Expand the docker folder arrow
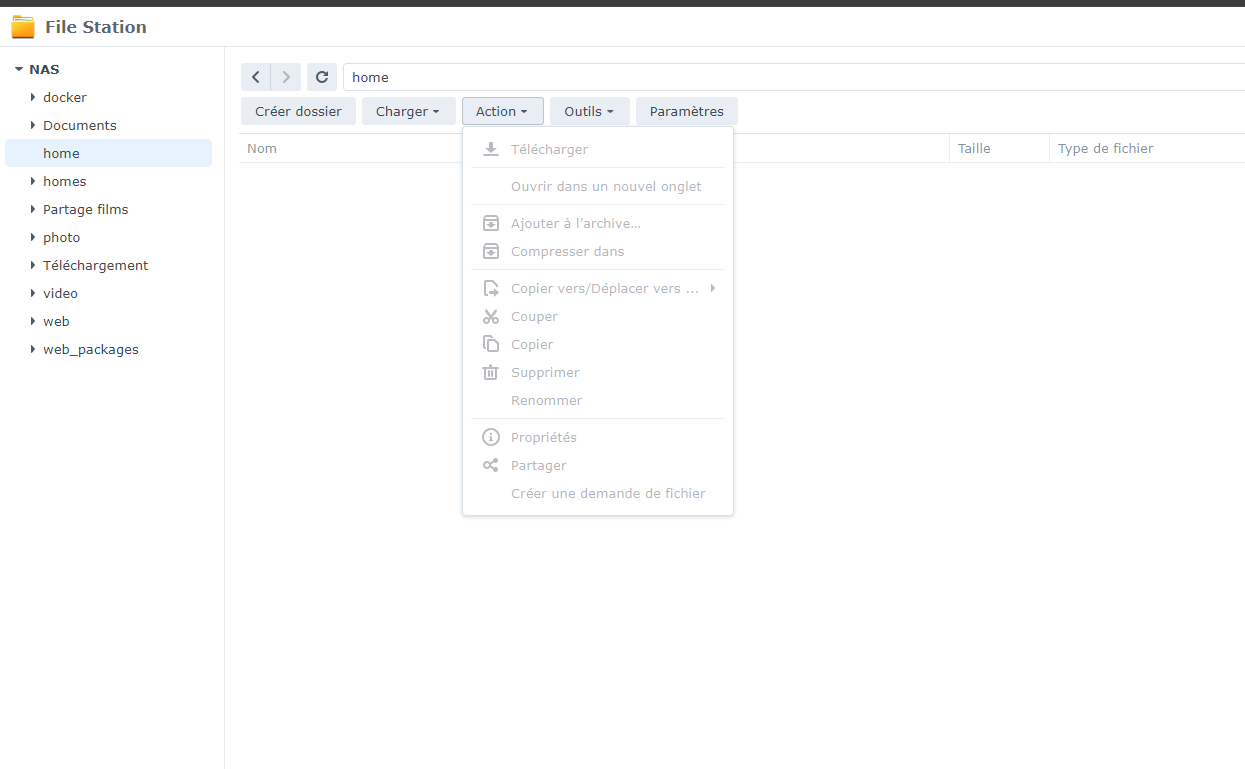The height and width of the screenshot is (769, 1245). tap(33, 97)
